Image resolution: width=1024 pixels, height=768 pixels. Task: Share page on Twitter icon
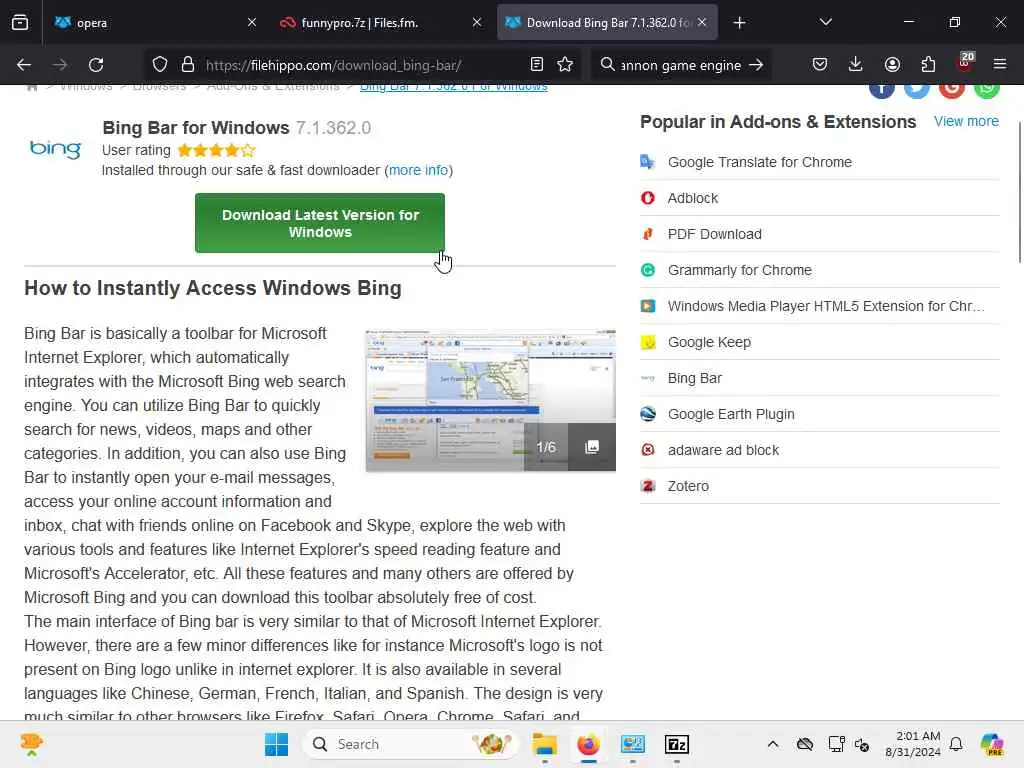917,88
